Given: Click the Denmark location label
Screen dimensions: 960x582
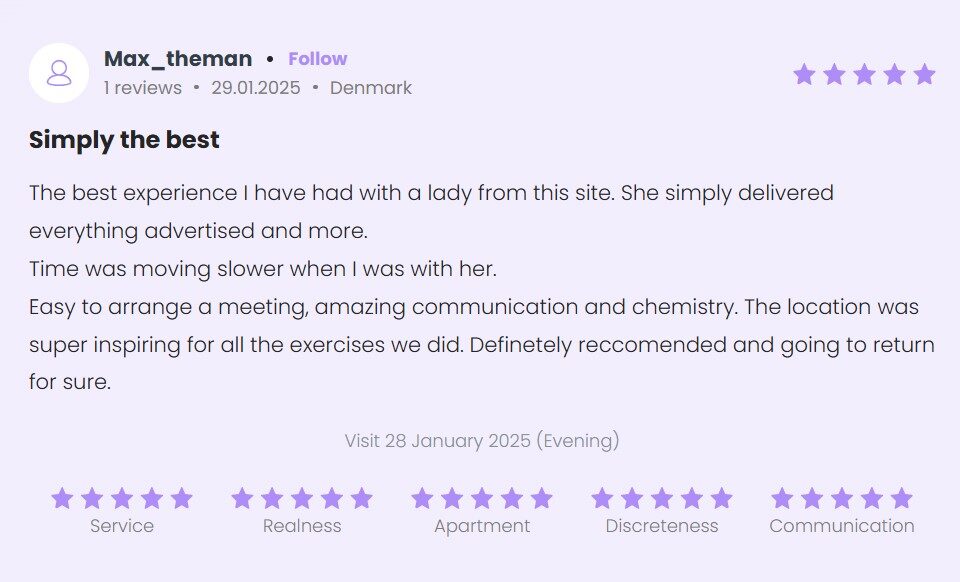Looking at the screenshot, I should coord(371,88).
